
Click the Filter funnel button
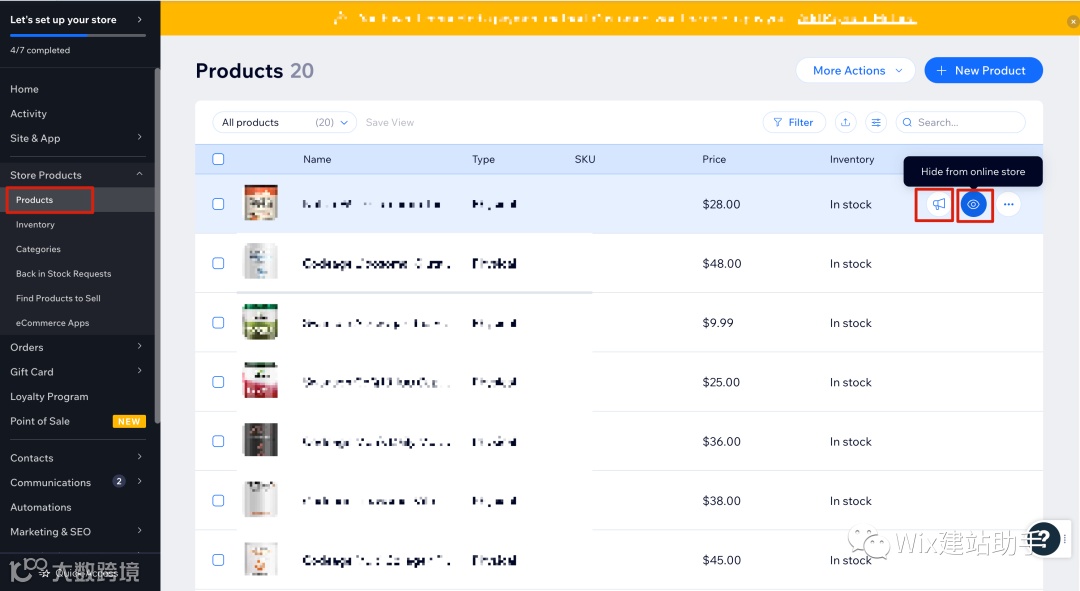(793, 122)
